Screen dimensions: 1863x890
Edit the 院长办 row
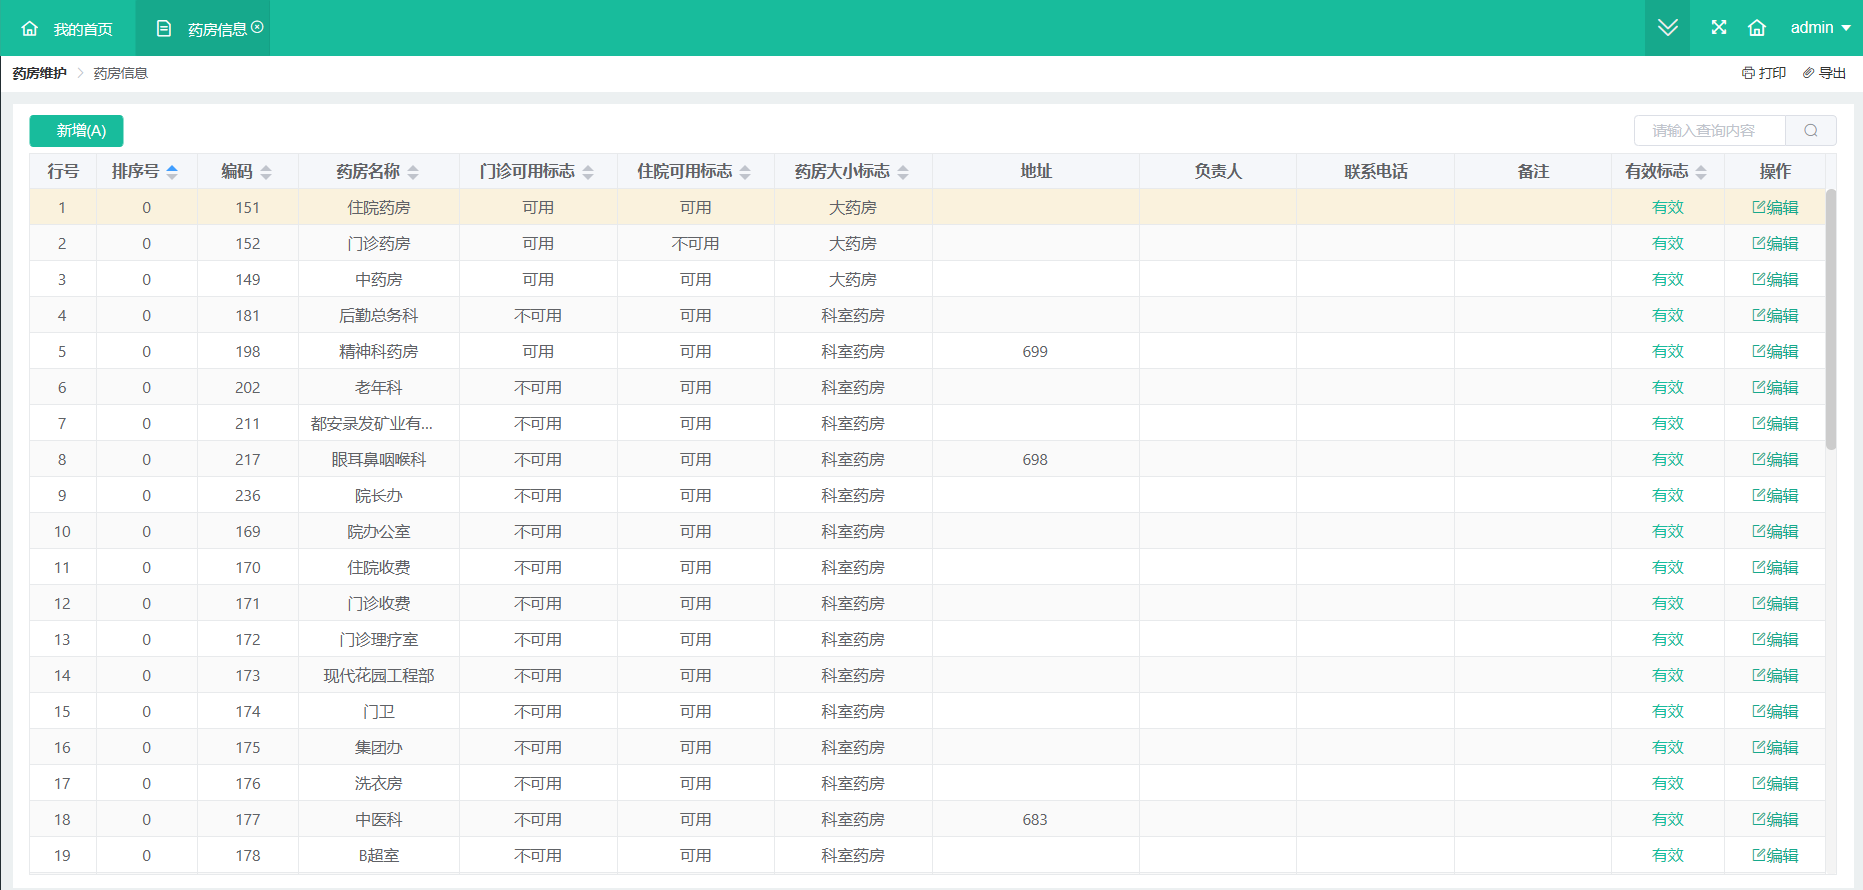[1775, 496]
